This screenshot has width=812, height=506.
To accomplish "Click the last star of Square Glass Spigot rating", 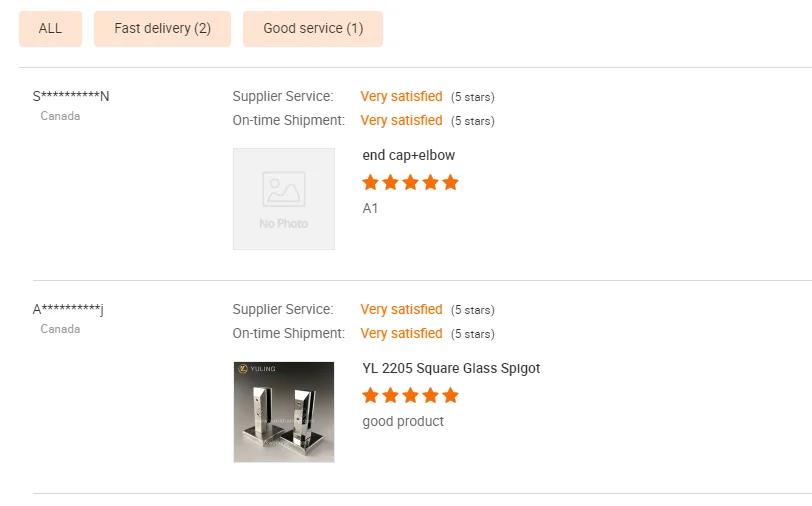I will coord(450,395).
